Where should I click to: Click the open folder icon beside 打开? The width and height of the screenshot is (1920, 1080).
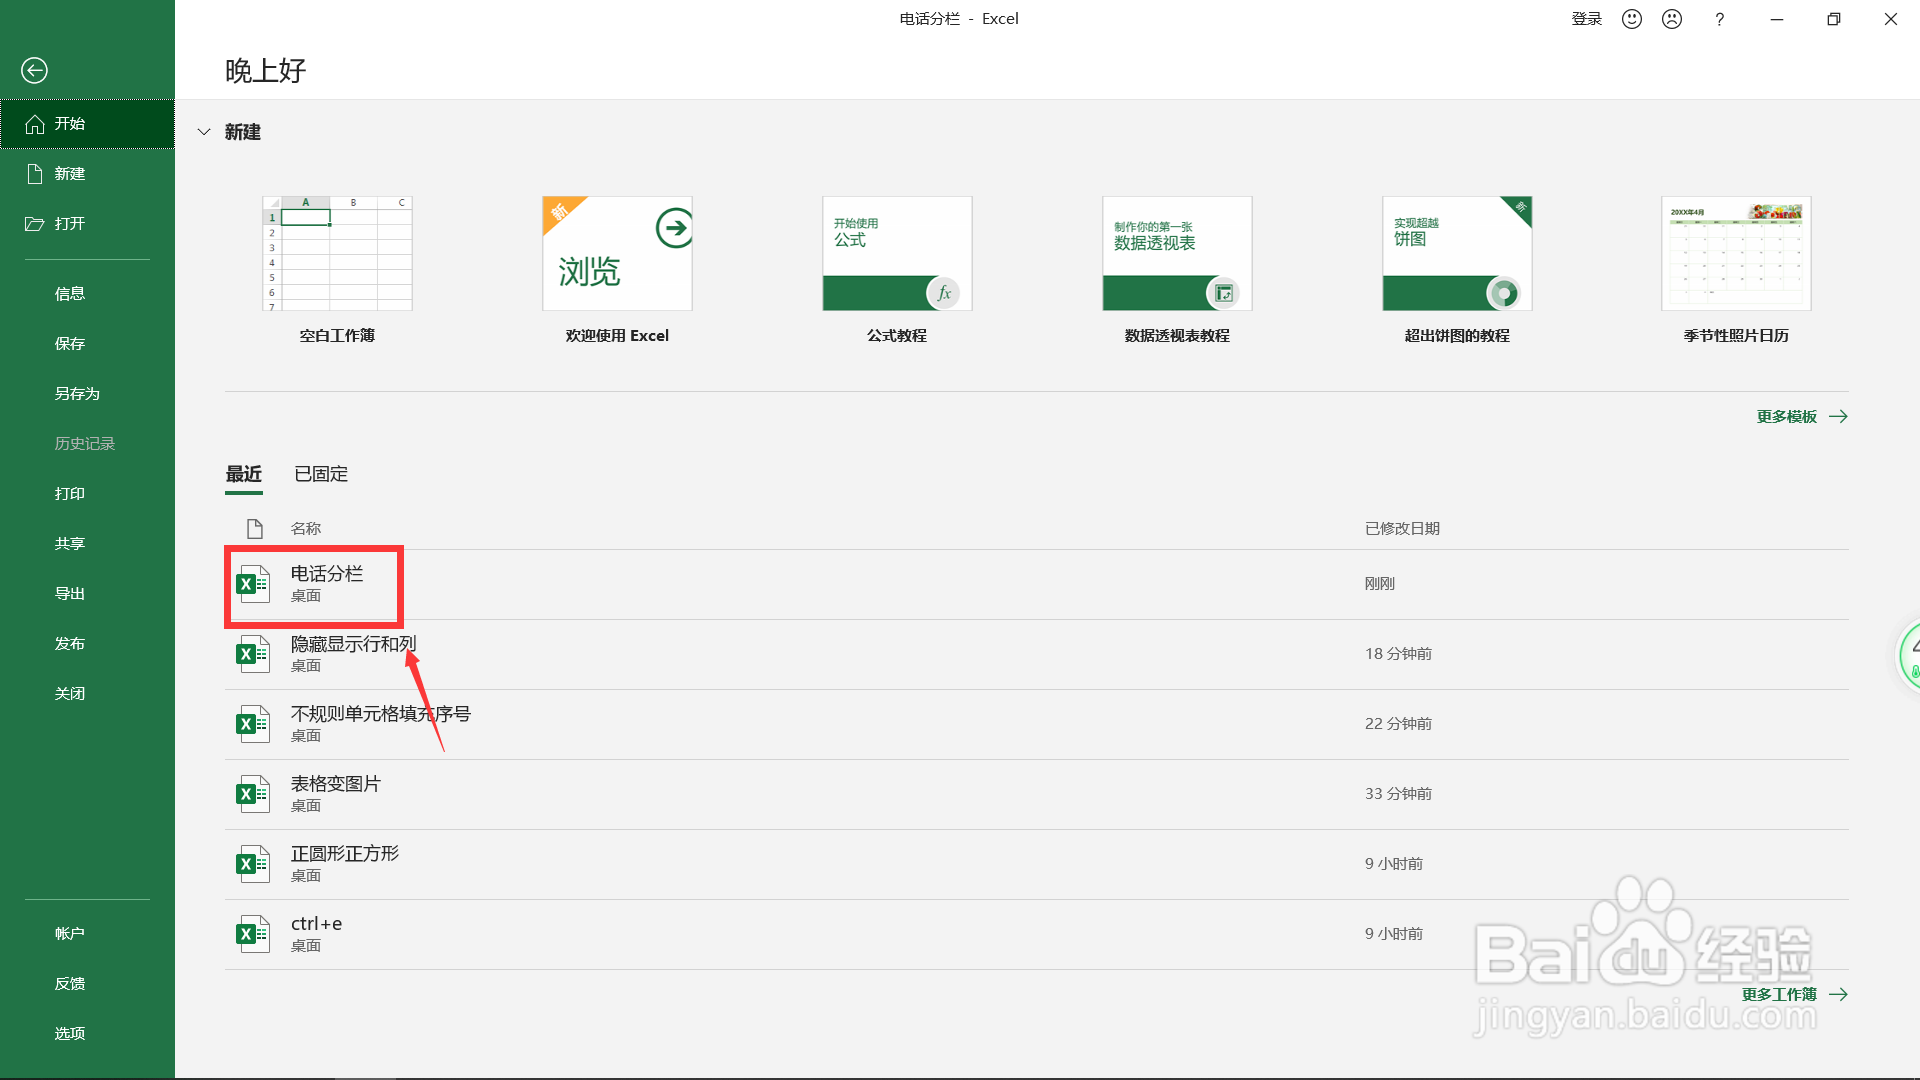35,224
